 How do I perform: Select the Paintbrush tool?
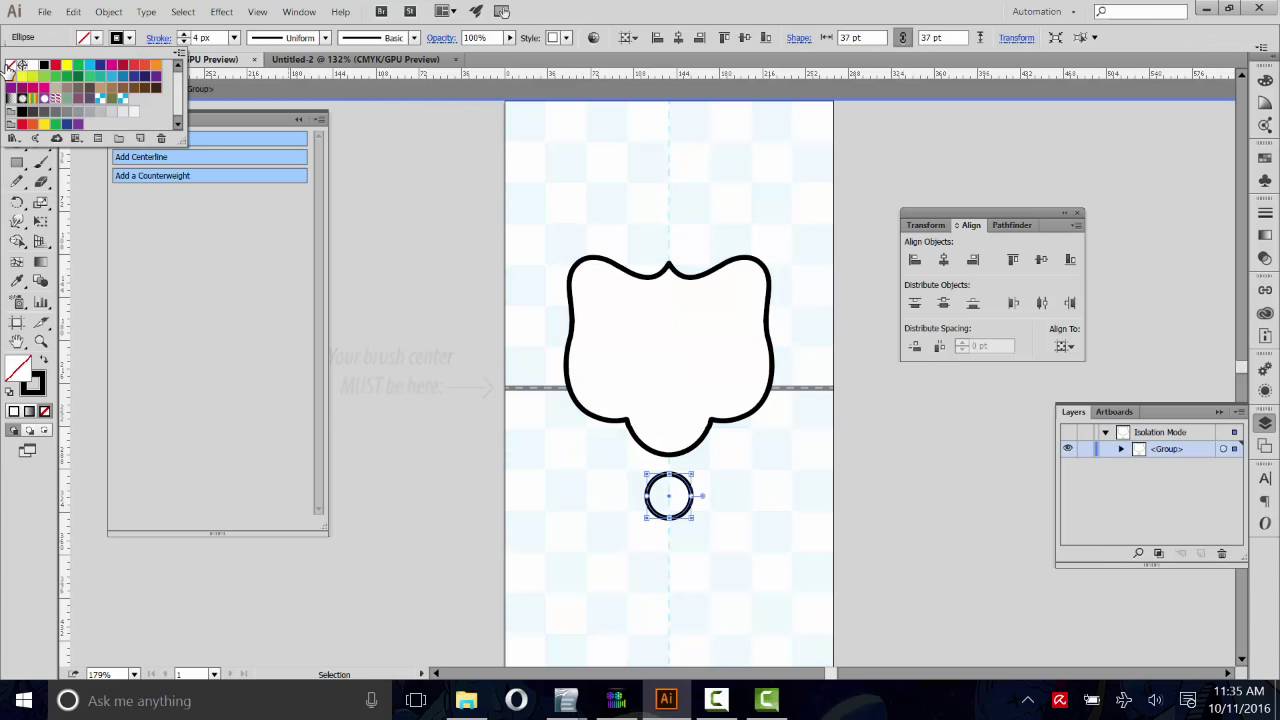(41, 162)
